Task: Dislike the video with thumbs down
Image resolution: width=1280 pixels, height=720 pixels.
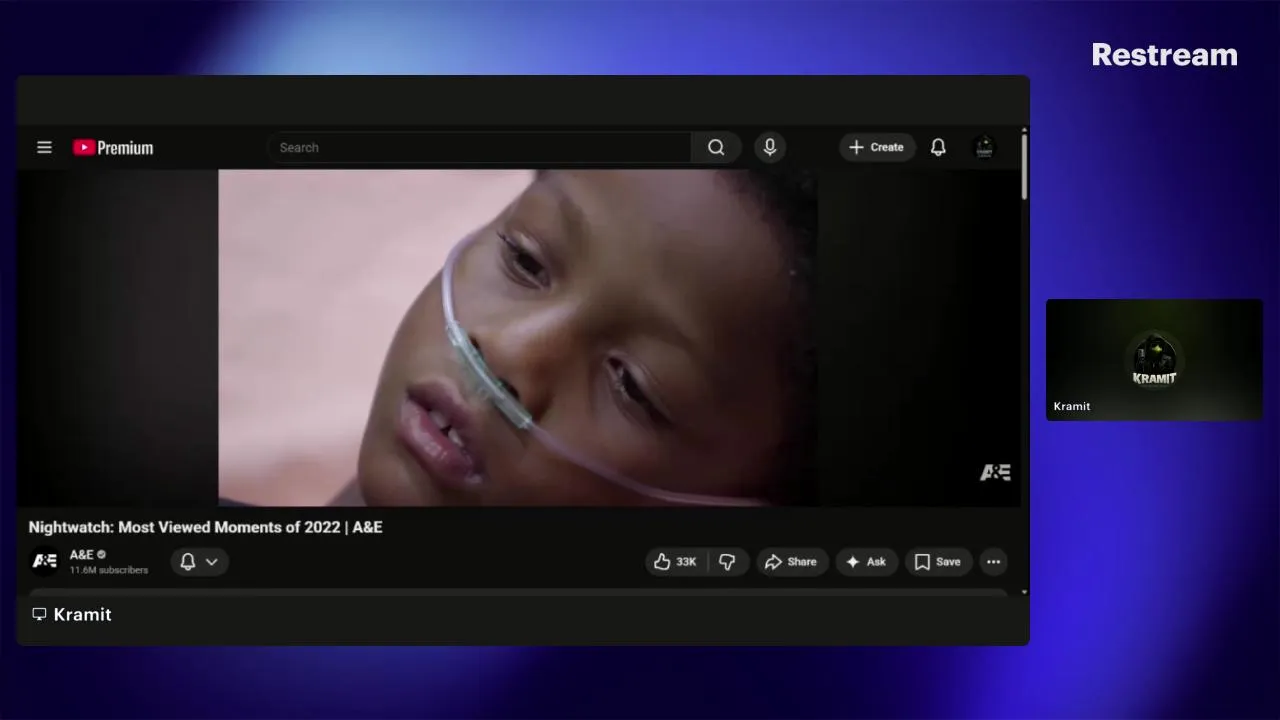Action: [727, 562]
